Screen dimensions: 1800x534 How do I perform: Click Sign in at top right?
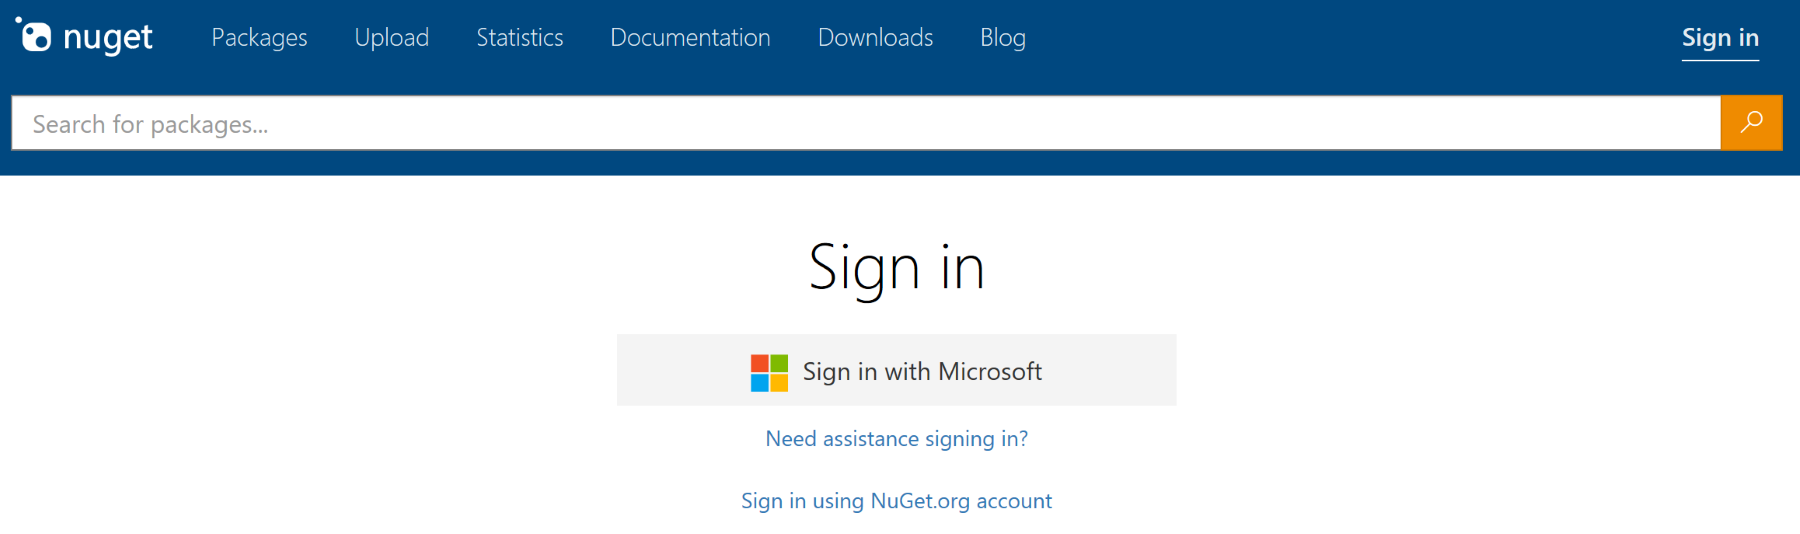[x=1719, y=38]
